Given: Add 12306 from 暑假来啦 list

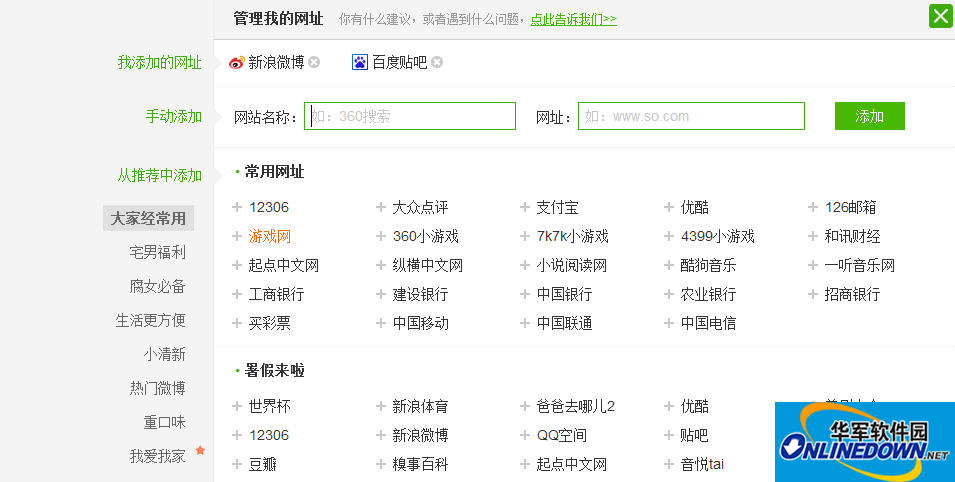Looking at the screenshot, I should coord(269,435).
